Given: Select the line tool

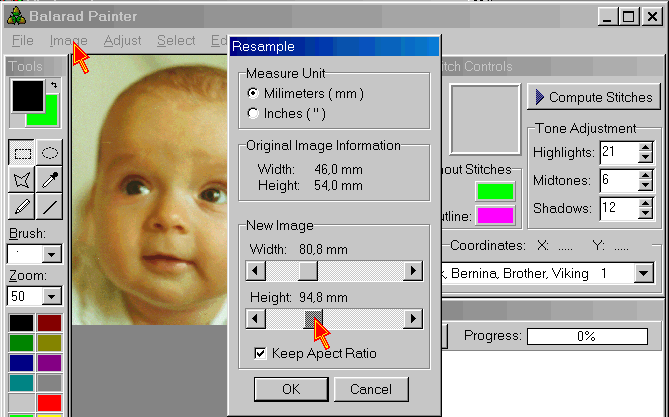Looking at the screenshot, I should 49,207.
